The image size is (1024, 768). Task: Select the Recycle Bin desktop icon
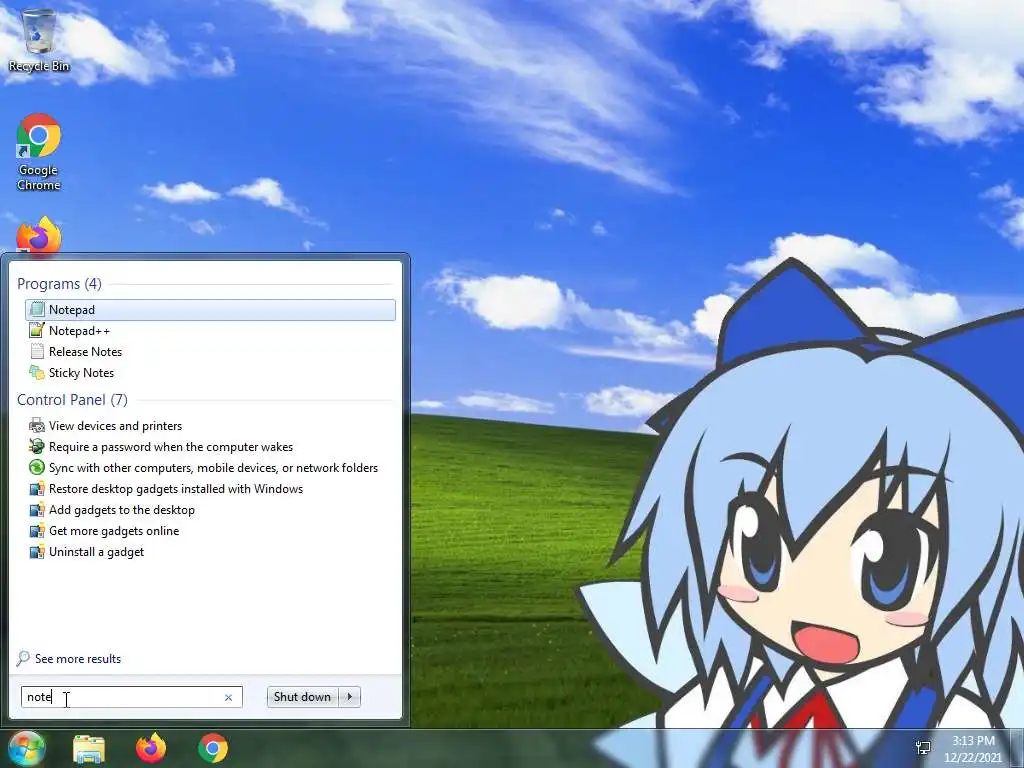39,39
